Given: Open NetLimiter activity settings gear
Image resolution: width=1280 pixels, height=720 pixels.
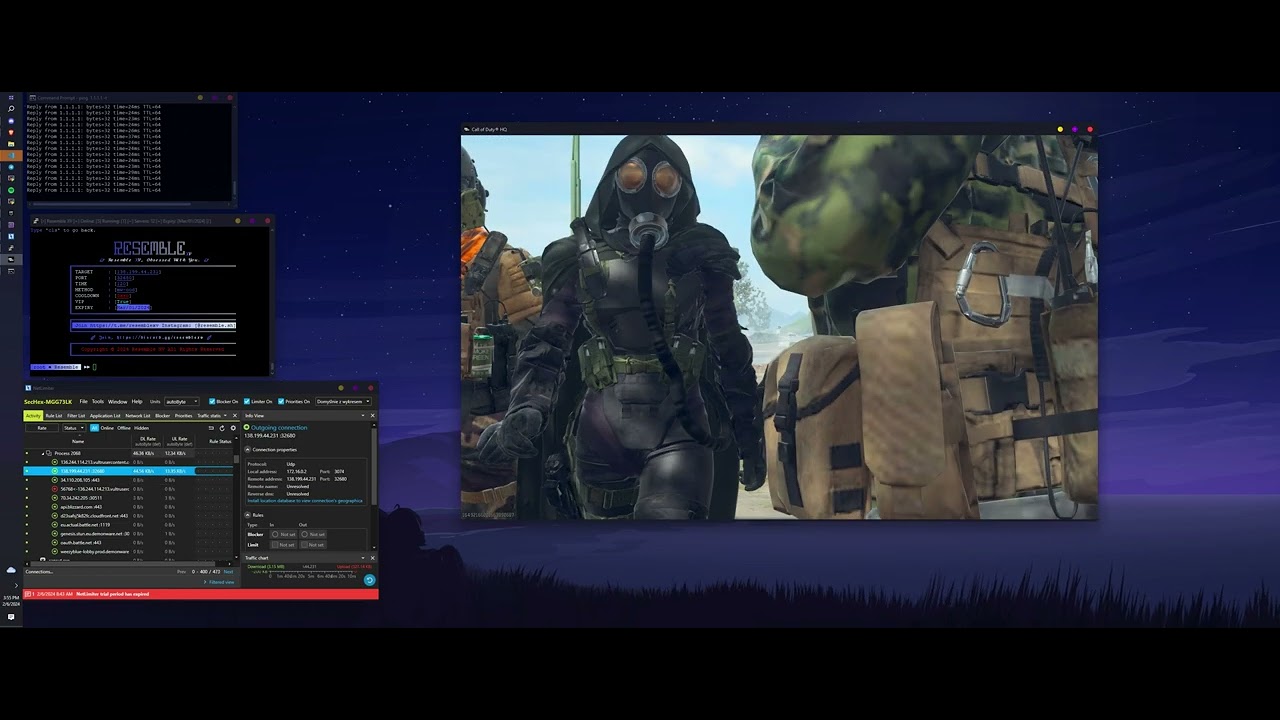Looking at the screenshot, I should pyautogui.click(x=233, y=428).
